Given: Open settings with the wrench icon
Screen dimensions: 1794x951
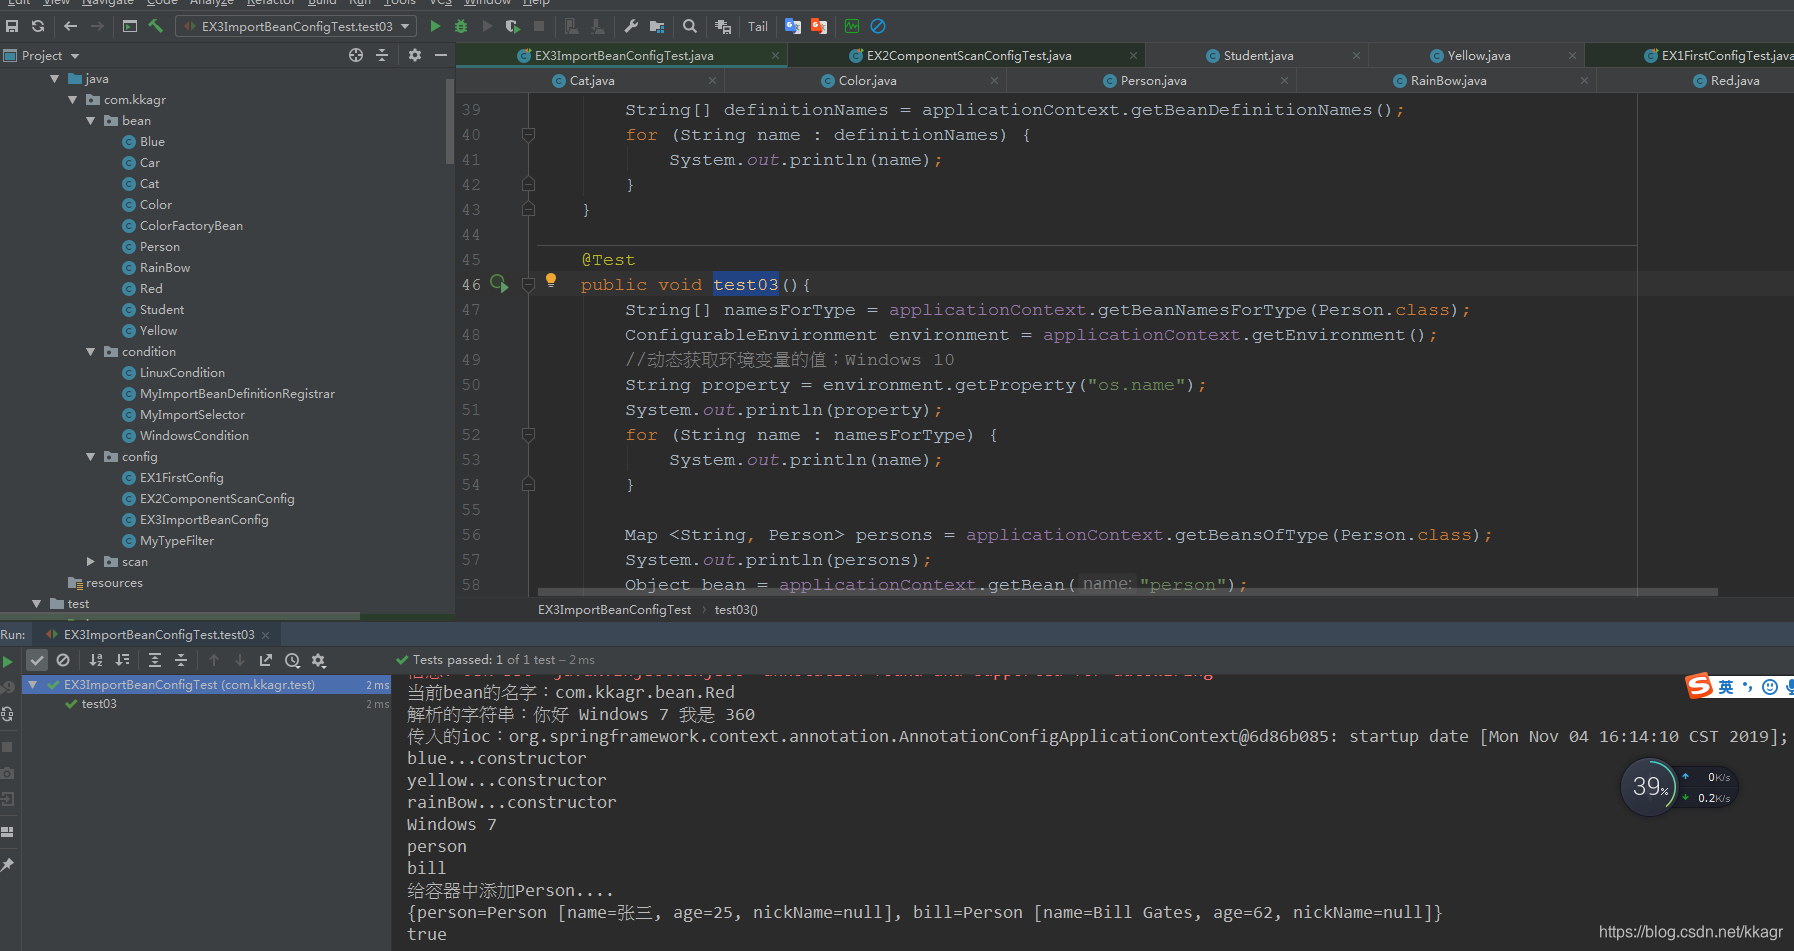Looking at the screenshot, I should pyautogui.click(x=631, y=26).
